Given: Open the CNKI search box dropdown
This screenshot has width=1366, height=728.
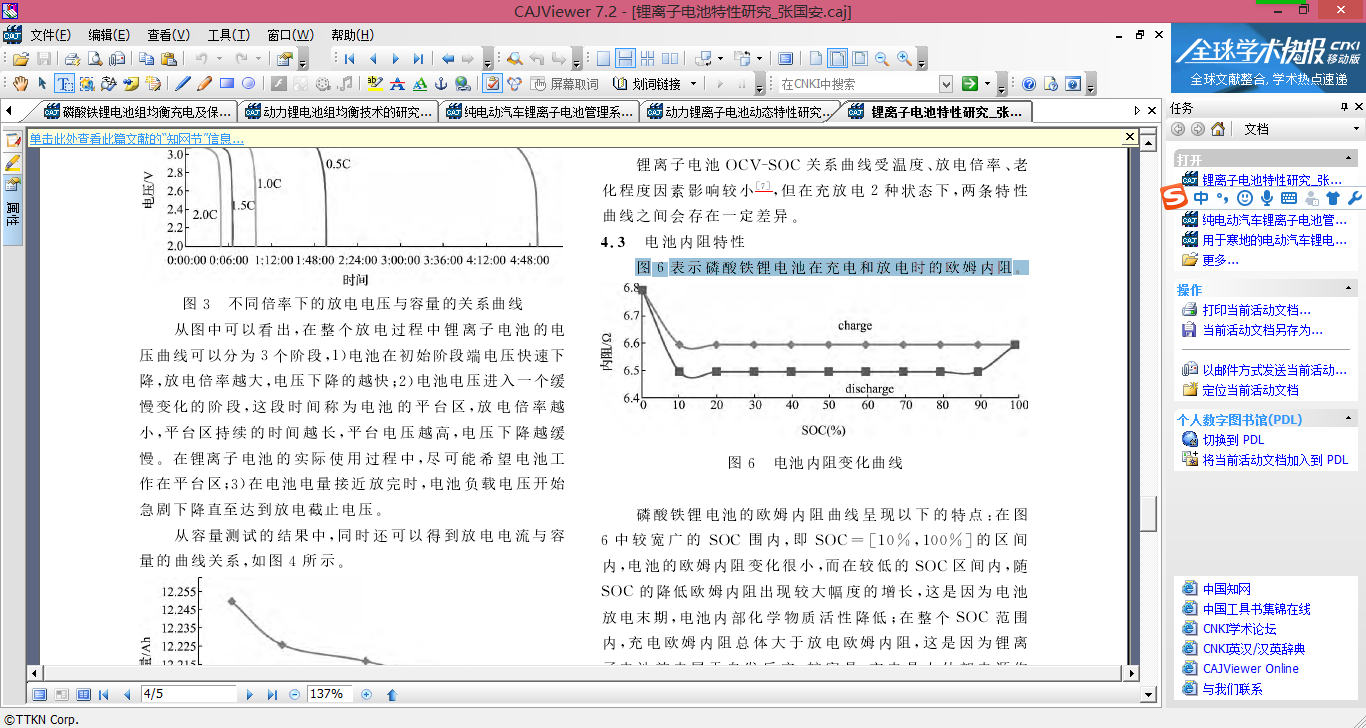Looking at the screenshot, I should click(x=945, y=84).
